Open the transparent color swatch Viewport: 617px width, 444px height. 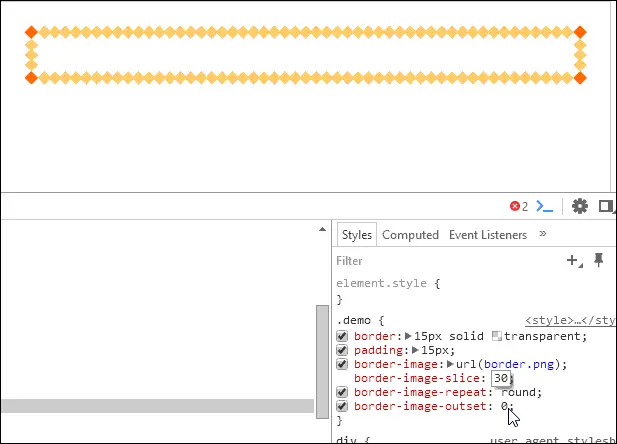(x=497, y=336)
